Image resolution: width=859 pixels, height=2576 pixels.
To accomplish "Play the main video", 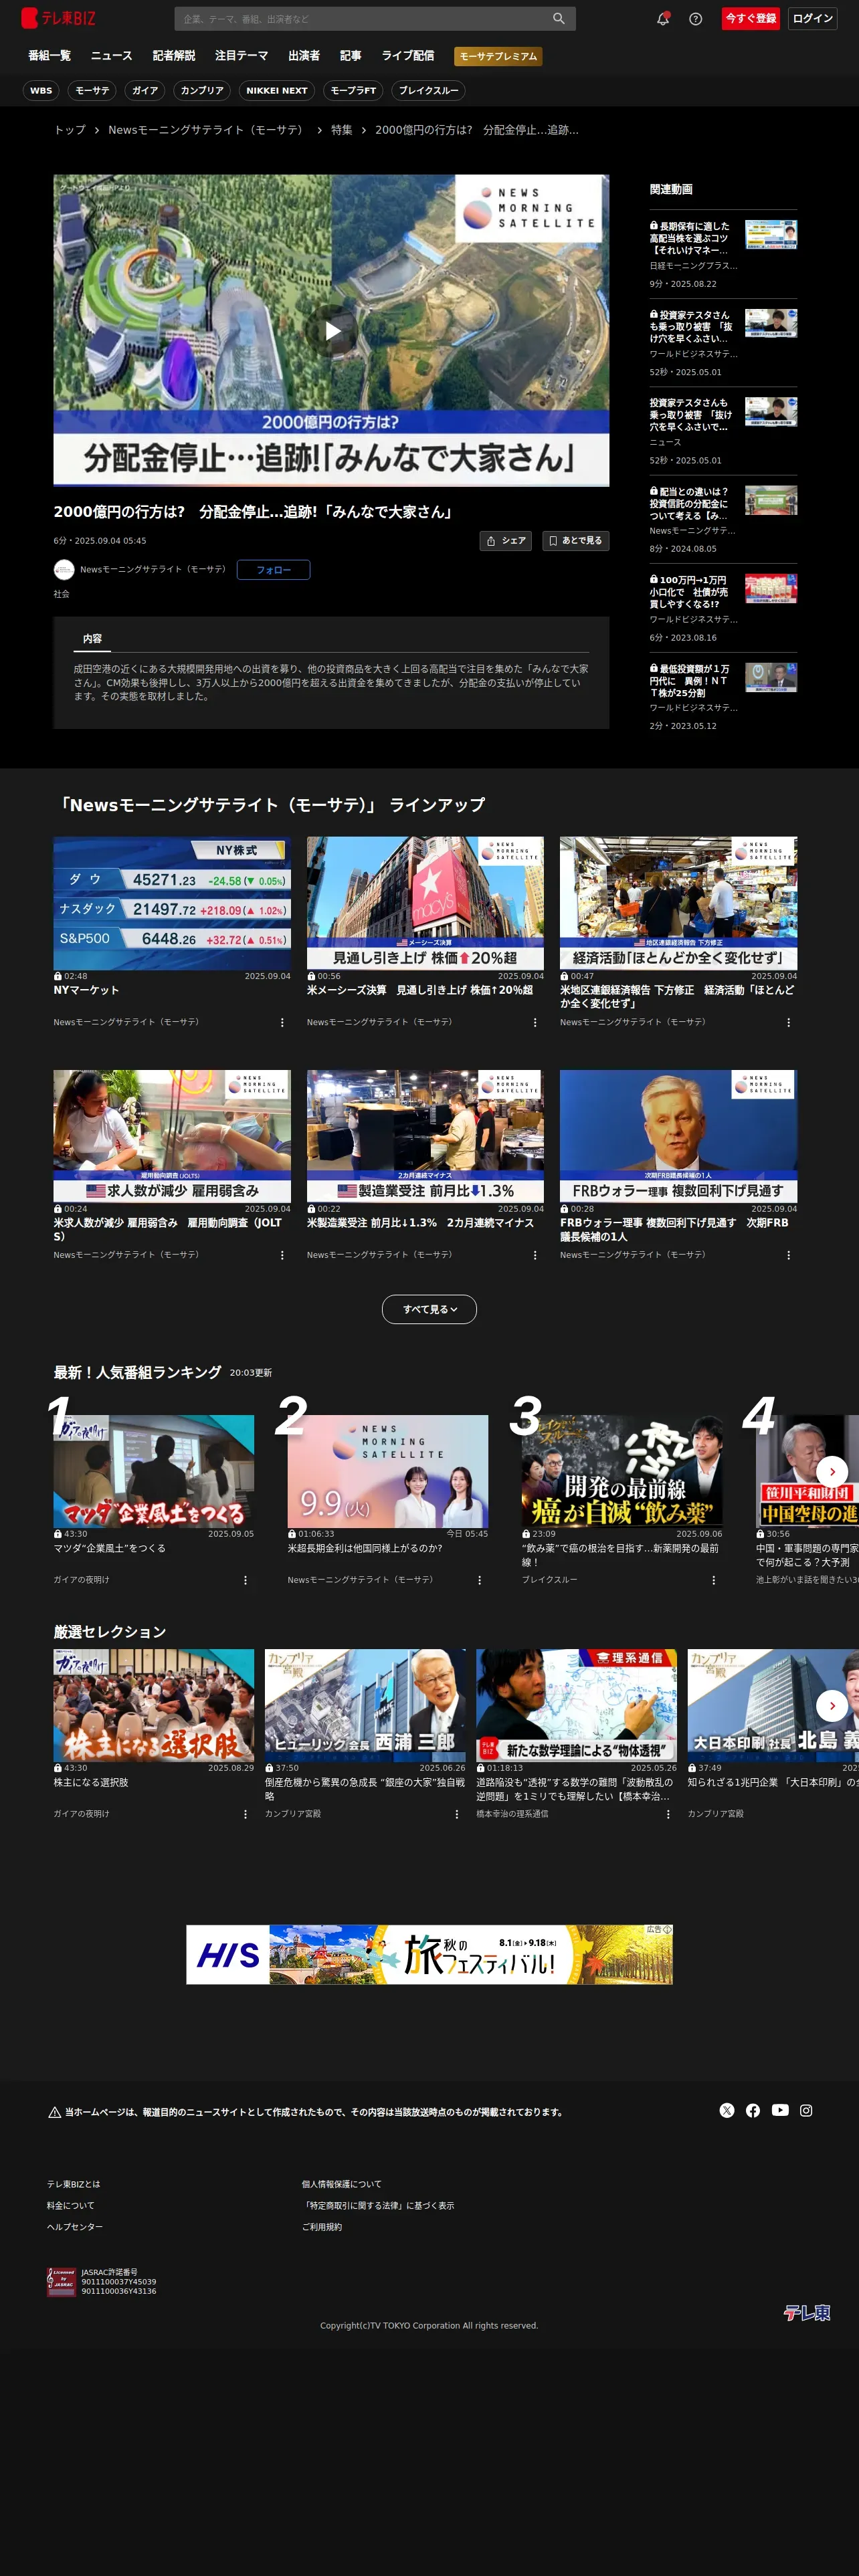I will pyautogui.click(x=332, y=331).
